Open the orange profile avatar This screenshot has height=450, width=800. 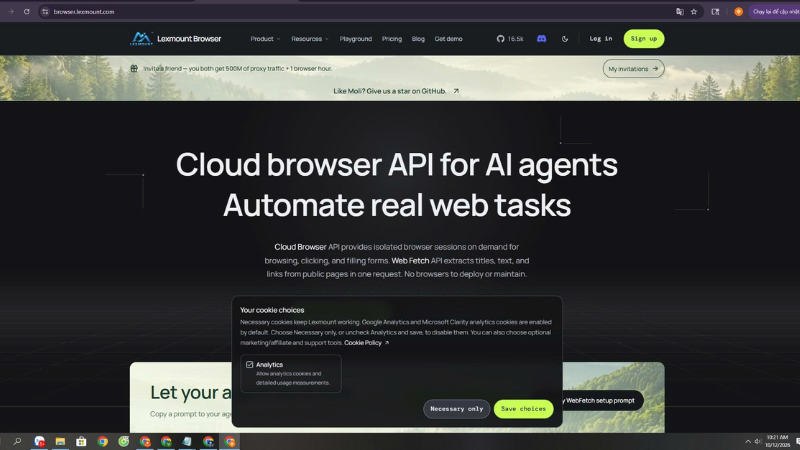(738, 11)
